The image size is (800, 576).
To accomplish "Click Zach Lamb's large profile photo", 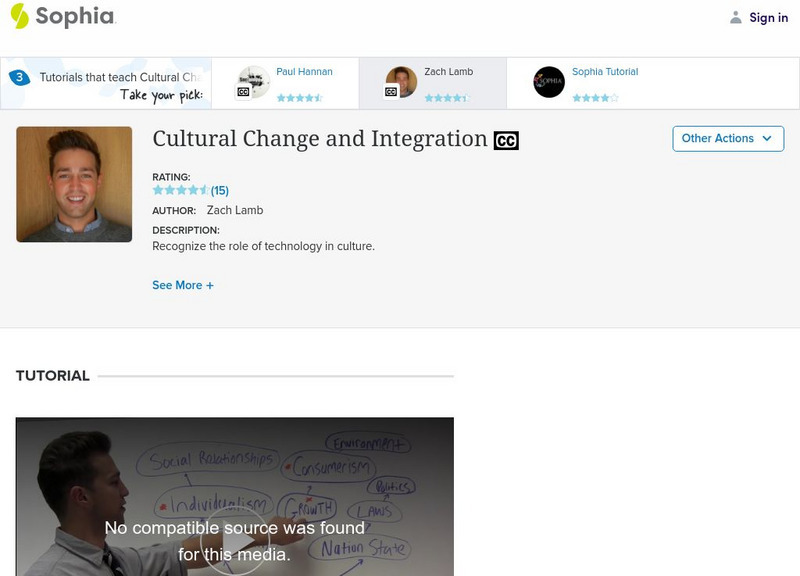I will 74,184.
